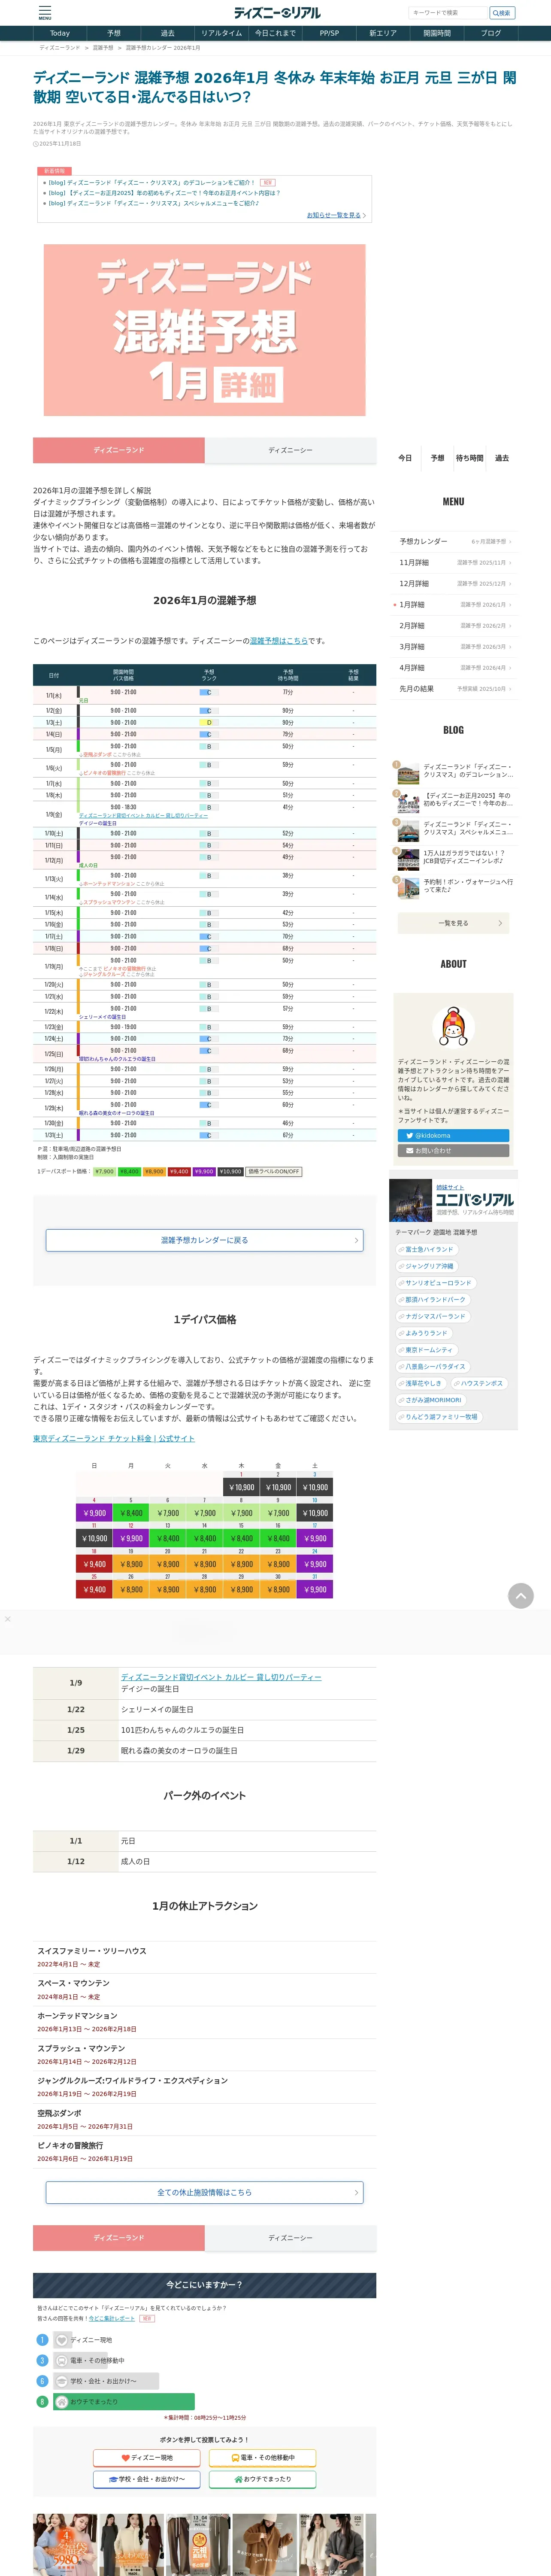551x2576 pixels.
Task: Click the 混雑予想 1月 詳細 banner image
Action: pyautogui.click(x=204, y=330)
